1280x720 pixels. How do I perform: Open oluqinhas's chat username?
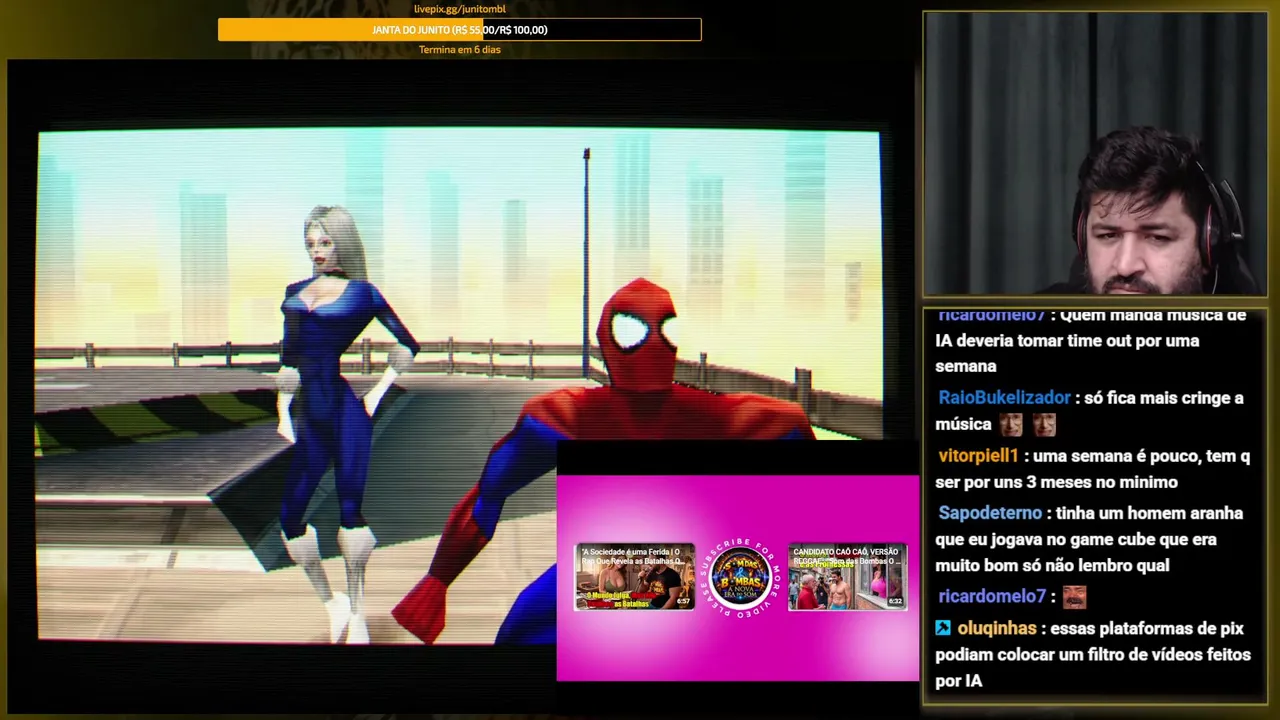tap(997, 629)
